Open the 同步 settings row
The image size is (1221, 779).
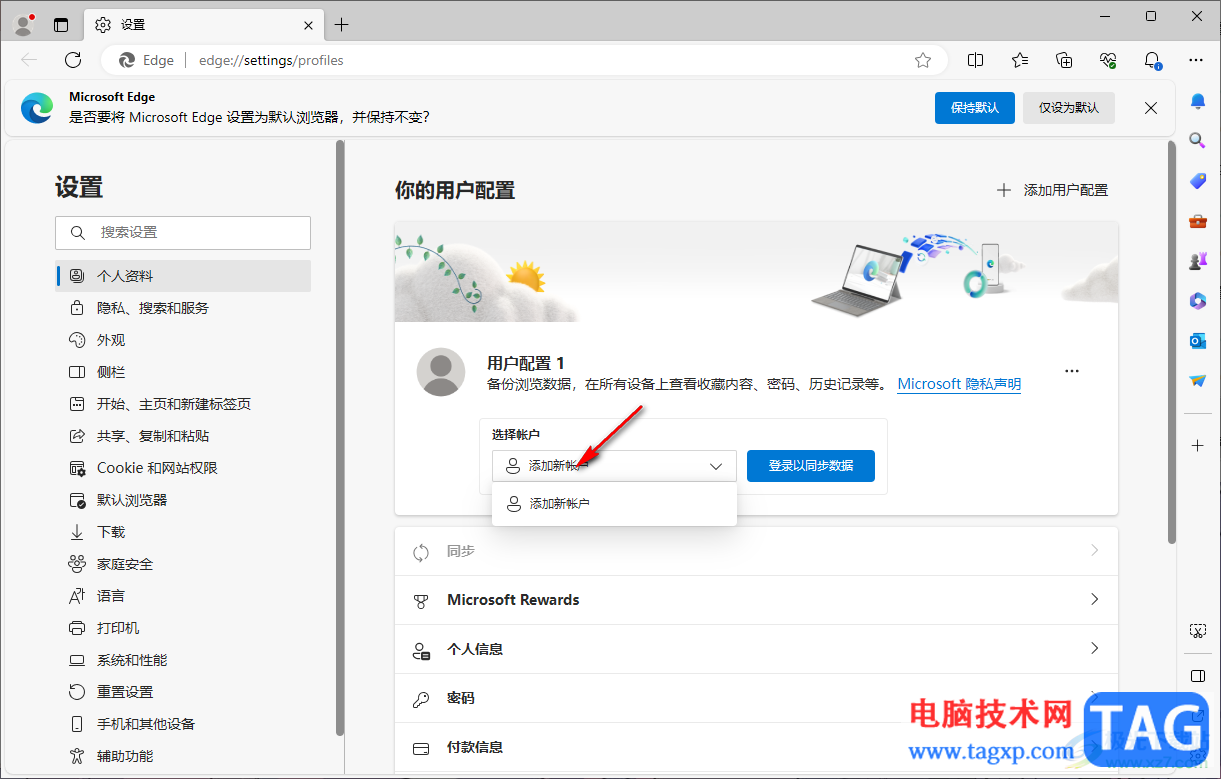pos(756,551)
